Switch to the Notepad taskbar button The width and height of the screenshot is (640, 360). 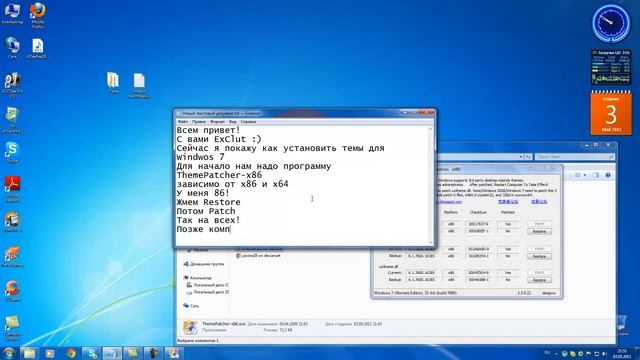point(112,353)
